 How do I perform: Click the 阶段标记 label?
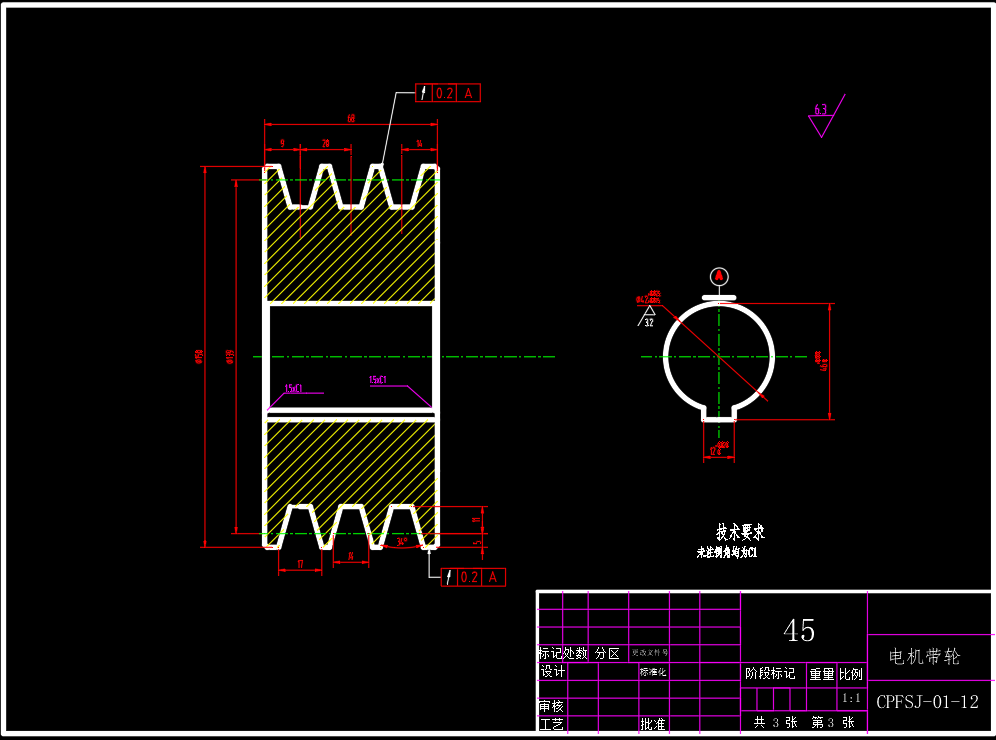click(770, 673)
